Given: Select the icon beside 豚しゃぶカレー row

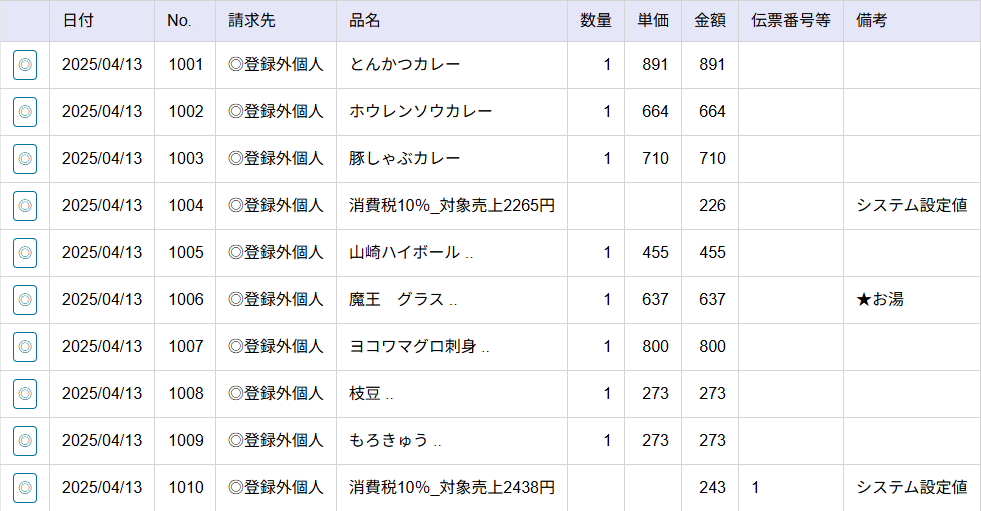Looking at the screenshot, I should (25, 159).
